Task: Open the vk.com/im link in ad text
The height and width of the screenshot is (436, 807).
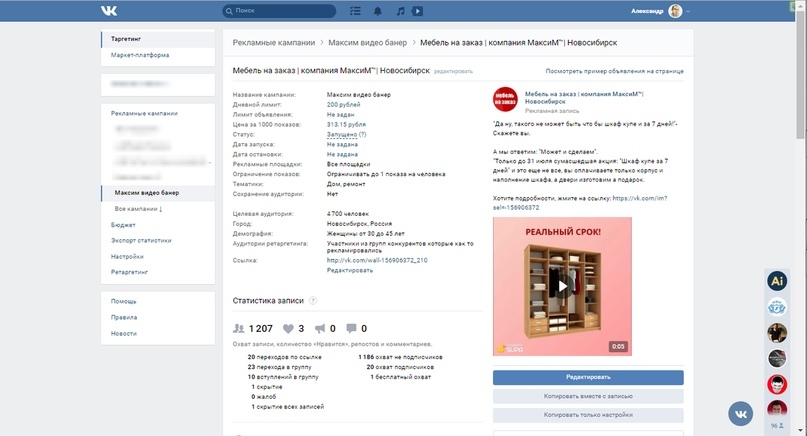Action: pyautogui.click(x=580, y=203)
